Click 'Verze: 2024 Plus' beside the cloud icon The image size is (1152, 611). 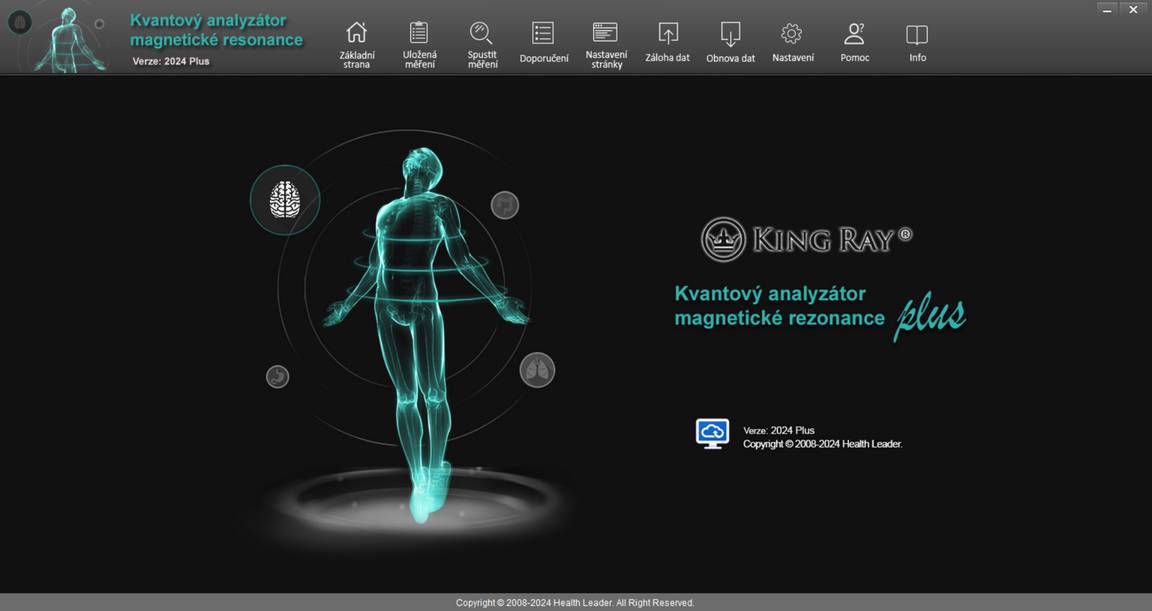coord(779,430)
